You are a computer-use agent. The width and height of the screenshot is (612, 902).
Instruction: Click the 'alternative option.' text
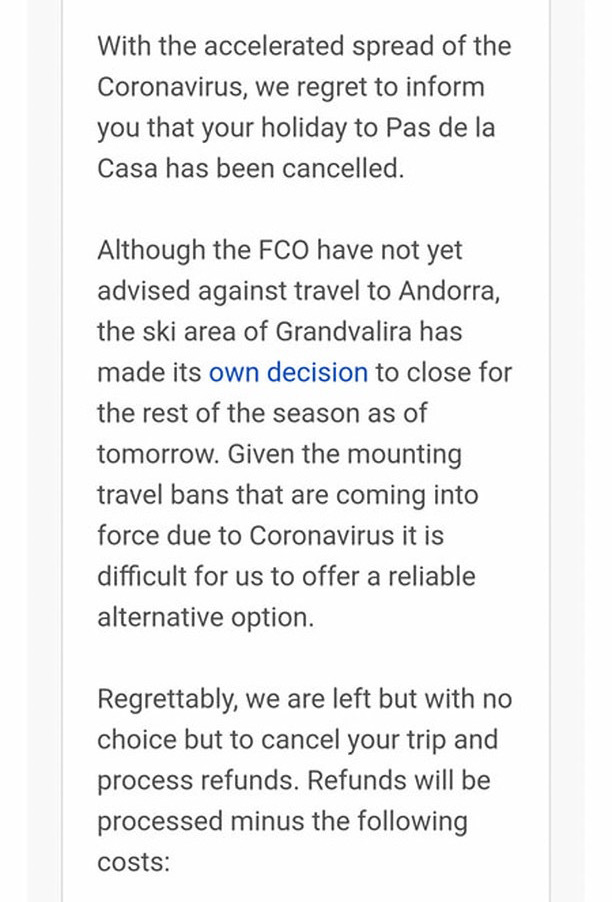point(206,618)
